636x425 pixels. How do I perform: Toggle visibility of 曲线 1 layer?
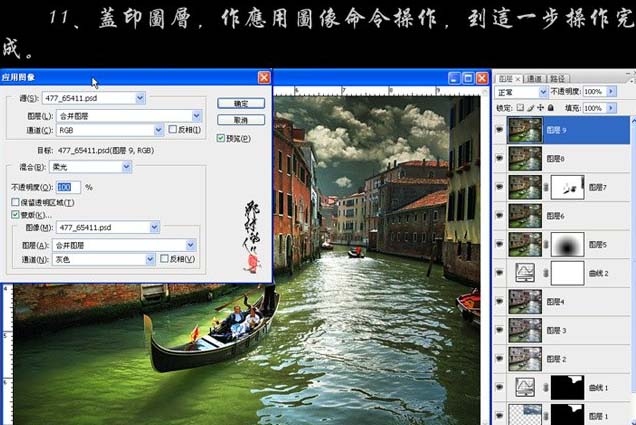tap(499, 387)
